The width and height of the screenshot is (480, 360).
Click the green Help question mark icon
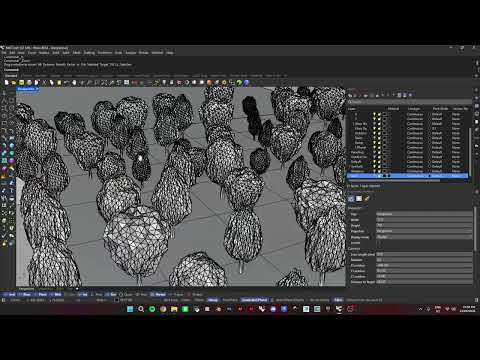tap(239, 82)
